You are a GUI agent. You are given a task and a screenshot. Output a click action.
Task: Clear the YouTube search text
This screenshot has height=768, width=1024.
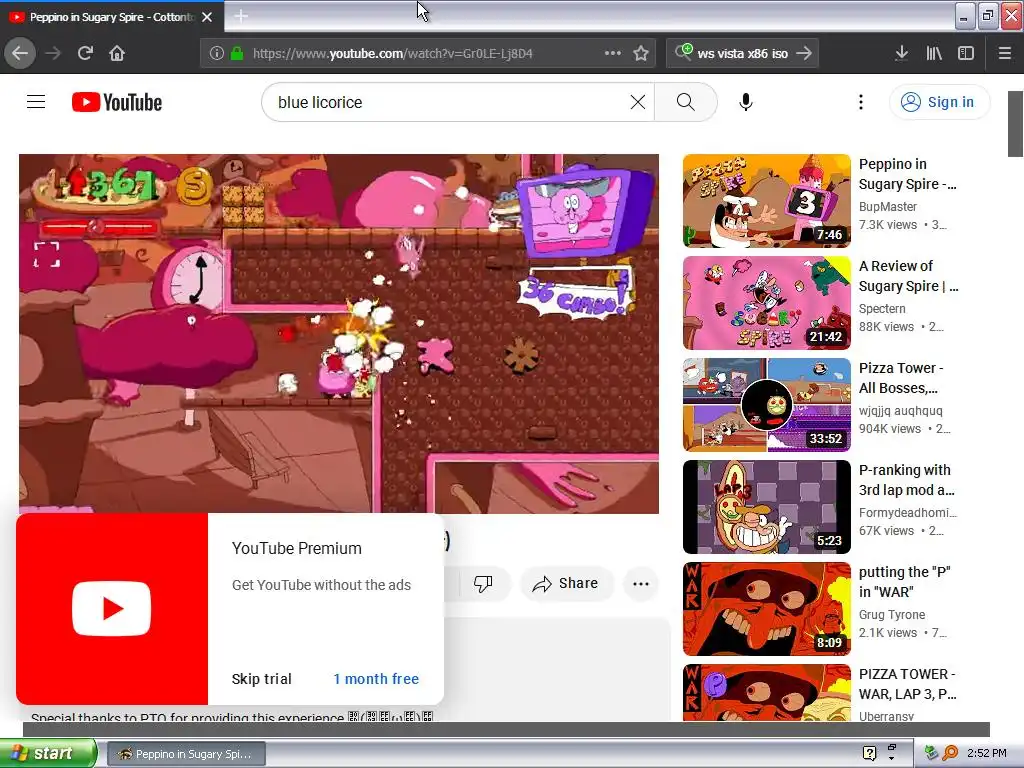638,102
